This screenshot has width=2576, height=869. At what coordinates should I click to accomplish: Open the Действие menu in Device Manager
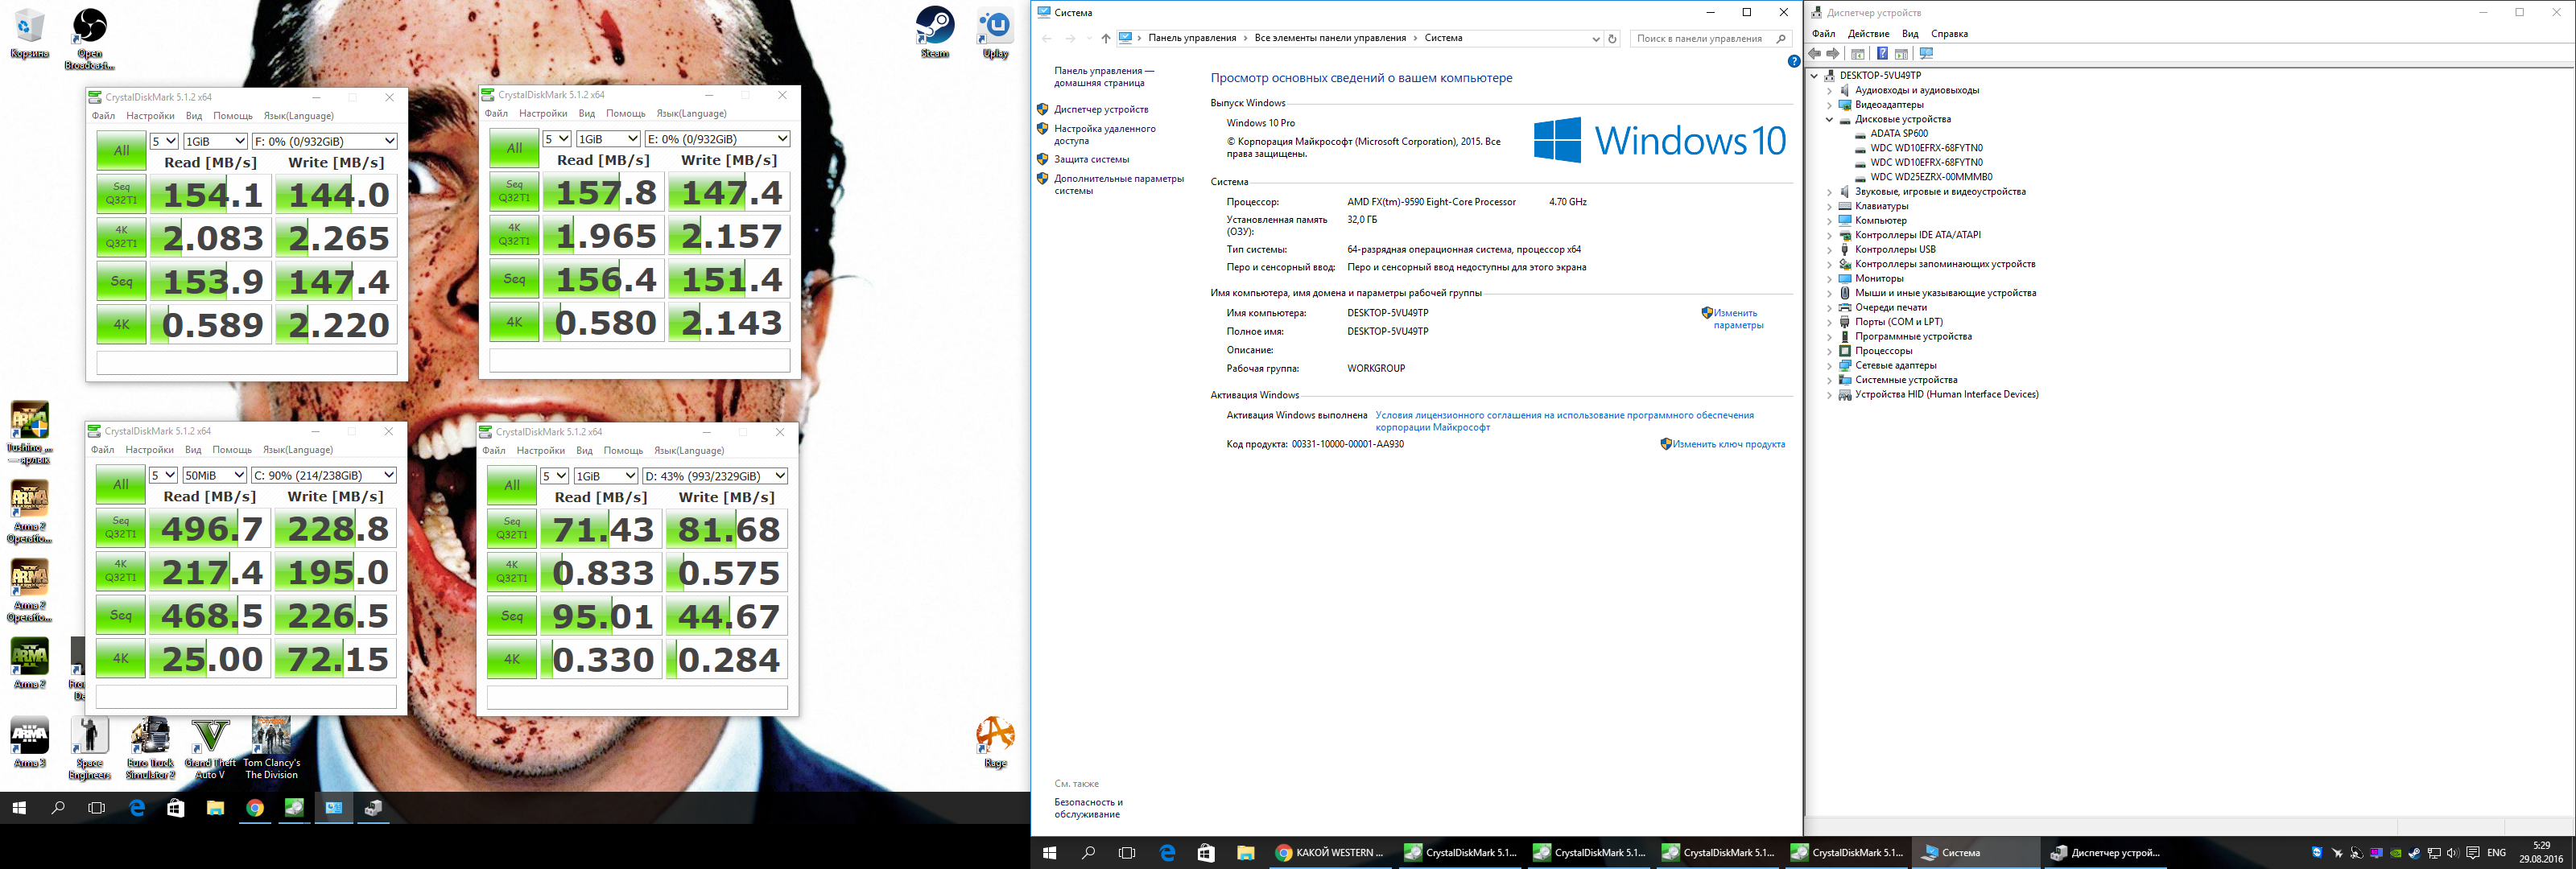[x=1868, y=34]
